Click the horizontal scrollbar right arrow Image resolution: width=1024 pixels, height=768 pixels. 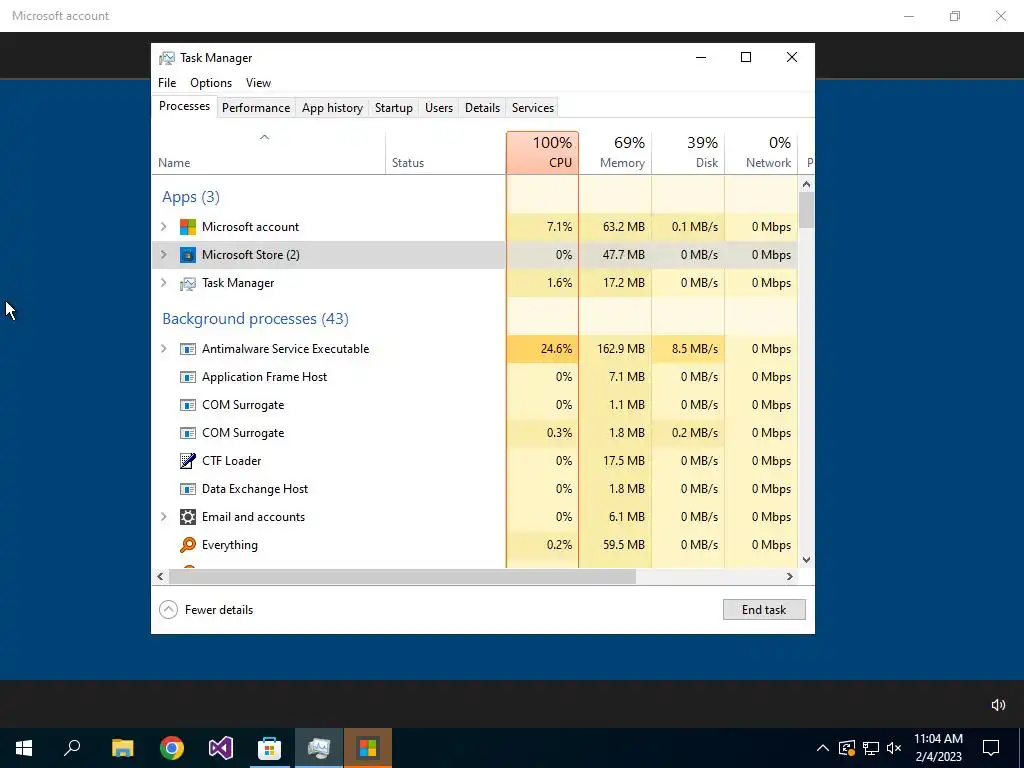[790, 577]
